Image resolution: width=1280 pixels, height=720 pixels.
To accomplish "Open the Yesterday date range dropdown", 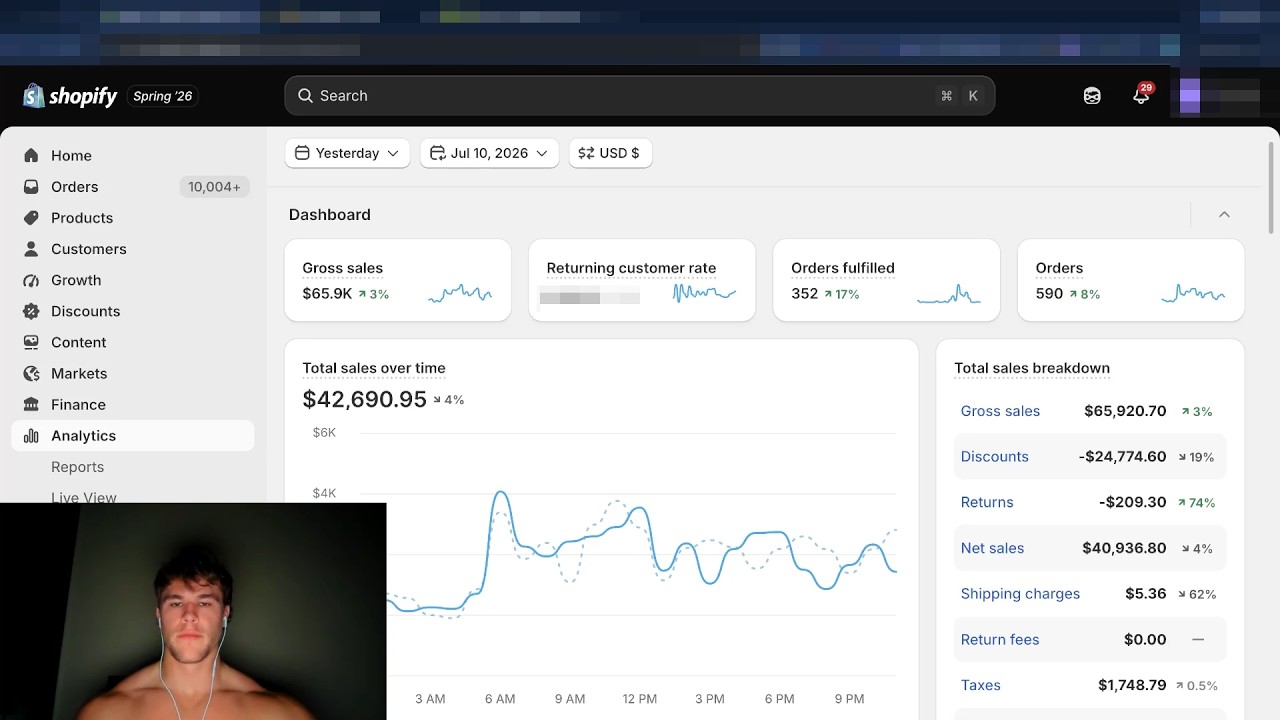I will [x=347, y=153].
